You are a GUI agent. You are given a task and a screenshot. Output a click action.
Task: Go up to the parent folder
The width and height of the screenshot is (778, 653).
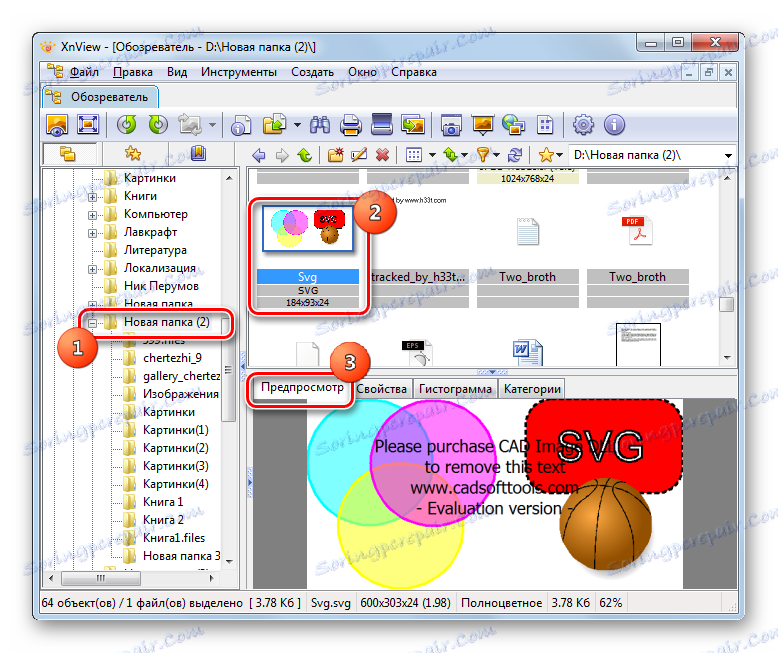[x=305, y=155]
